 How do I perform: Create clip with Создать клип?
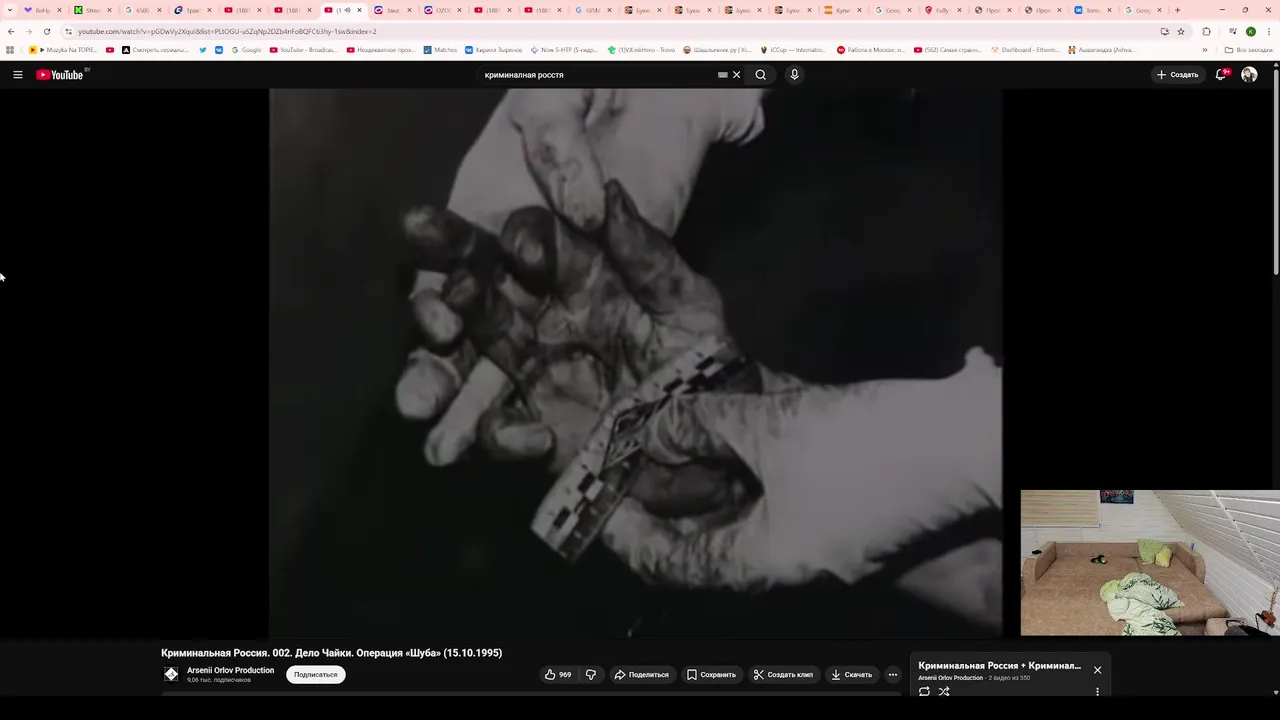[x=783, y=675]
